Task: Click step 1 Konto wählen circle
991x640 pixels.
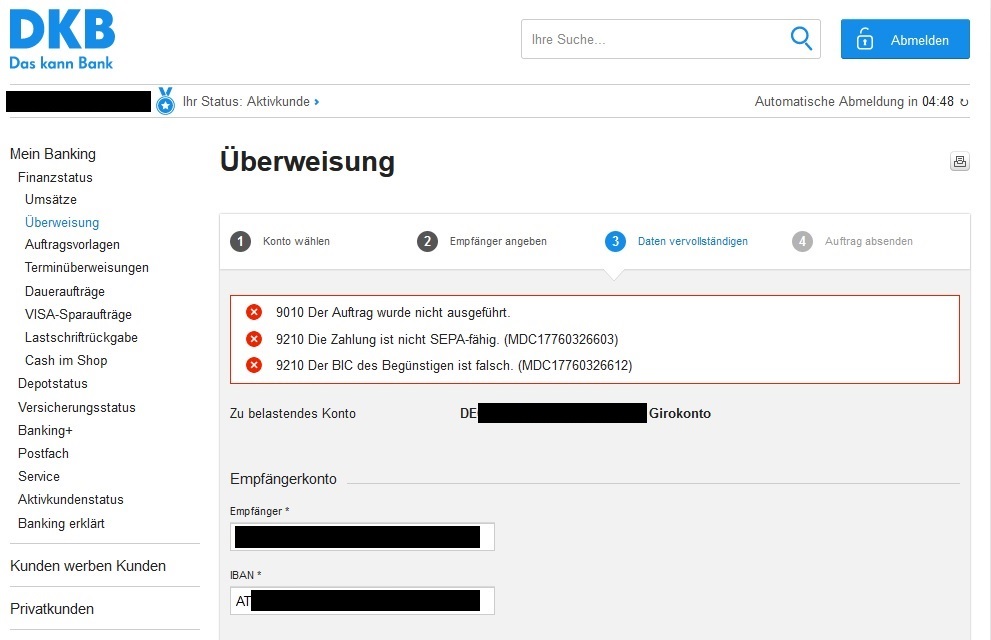Action: [240, 241]
